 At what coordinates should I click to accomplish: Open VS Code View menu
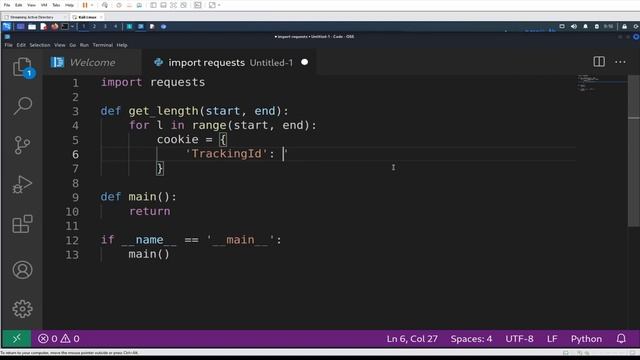(60, 45)
